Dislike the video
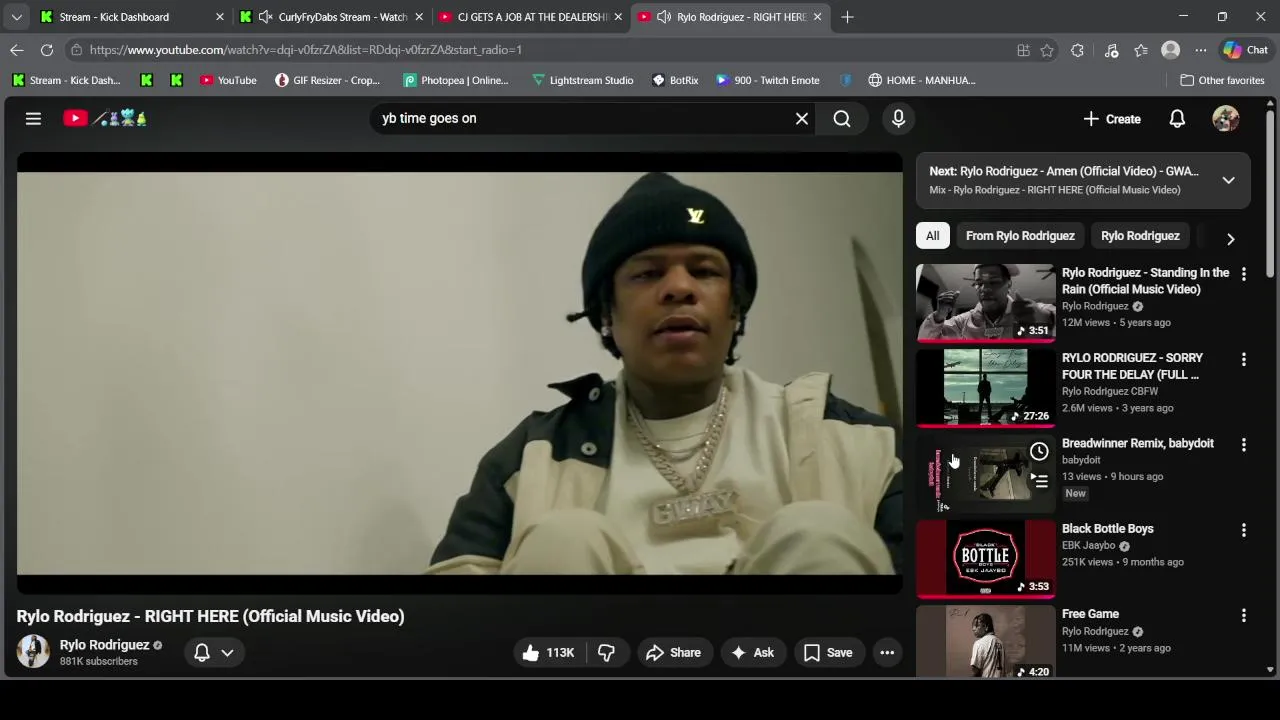Viewport: 1280px width, 720px height. [606, 652]
